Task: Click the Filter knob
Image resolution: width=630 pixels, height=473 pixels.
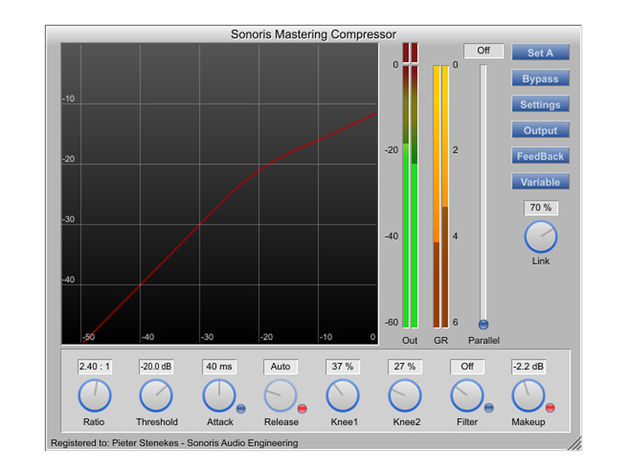Action: 467,395
